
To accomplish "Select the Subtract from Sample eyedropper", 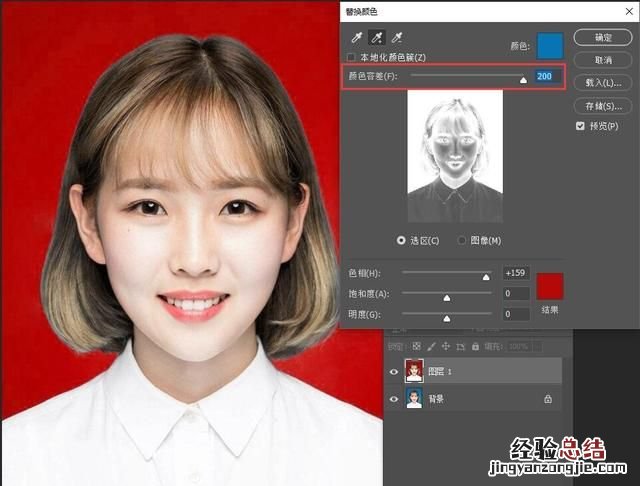I will click(x=397, y=38).
